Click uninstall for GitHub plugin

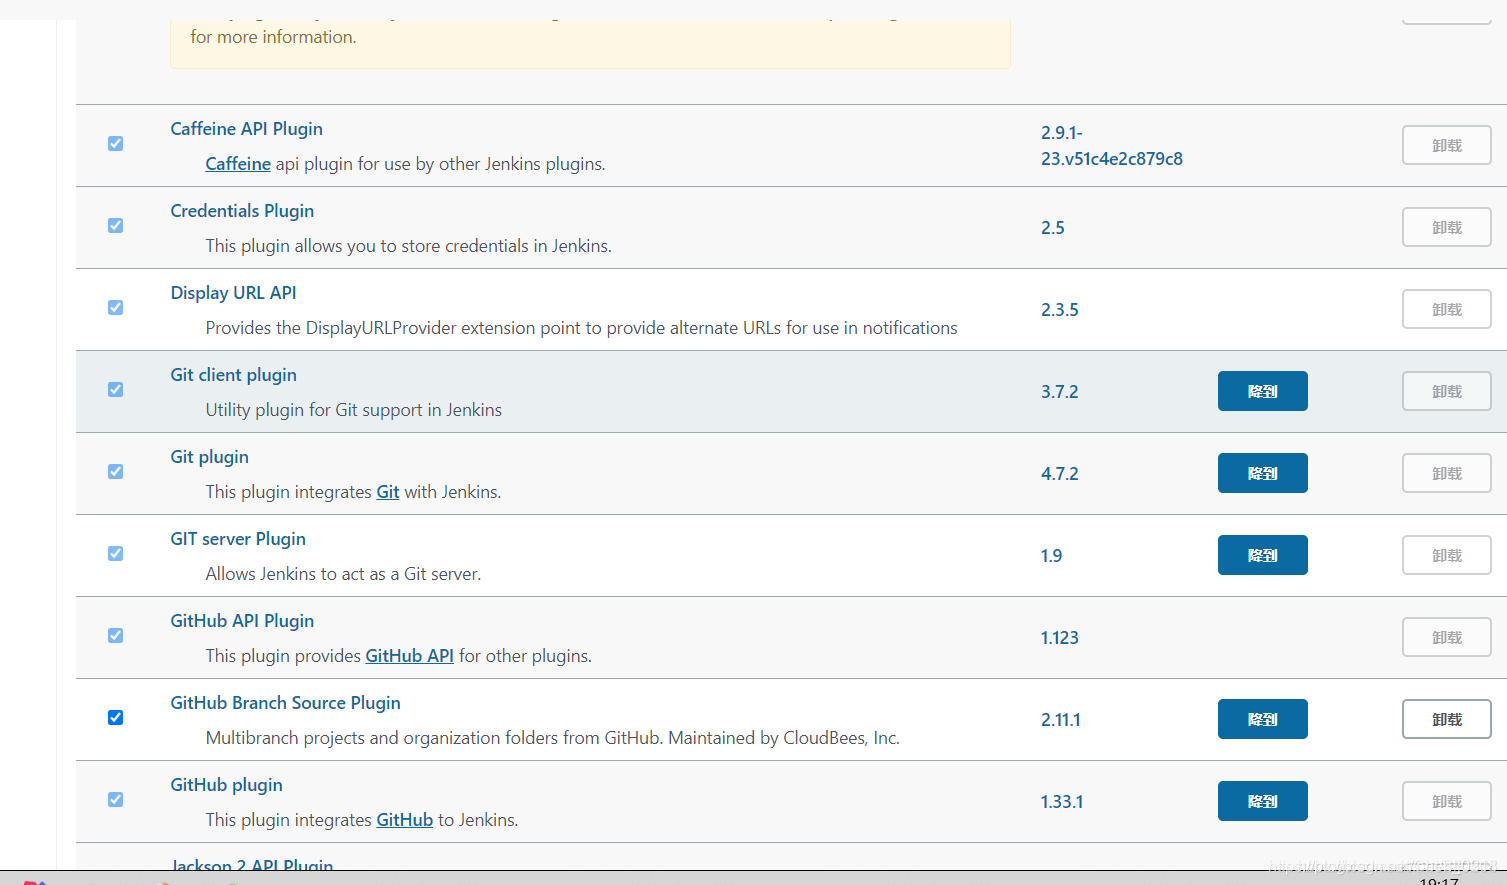pyautogui.click(x=1447, y=801)
